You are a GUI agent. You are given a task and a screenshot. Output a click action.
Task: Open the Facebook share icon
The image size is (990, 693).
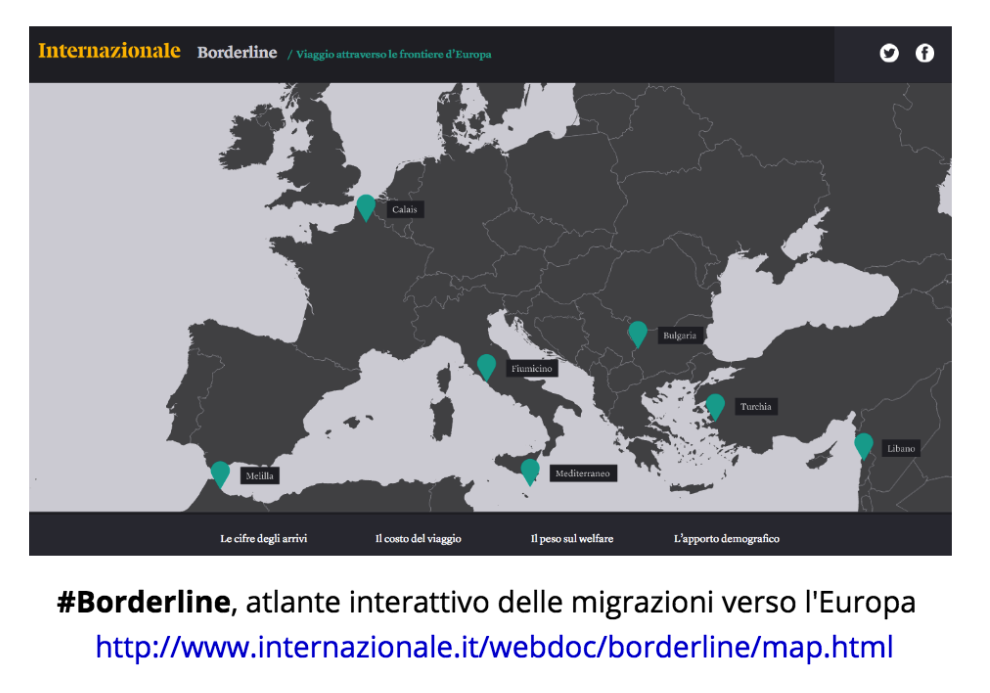925,53
